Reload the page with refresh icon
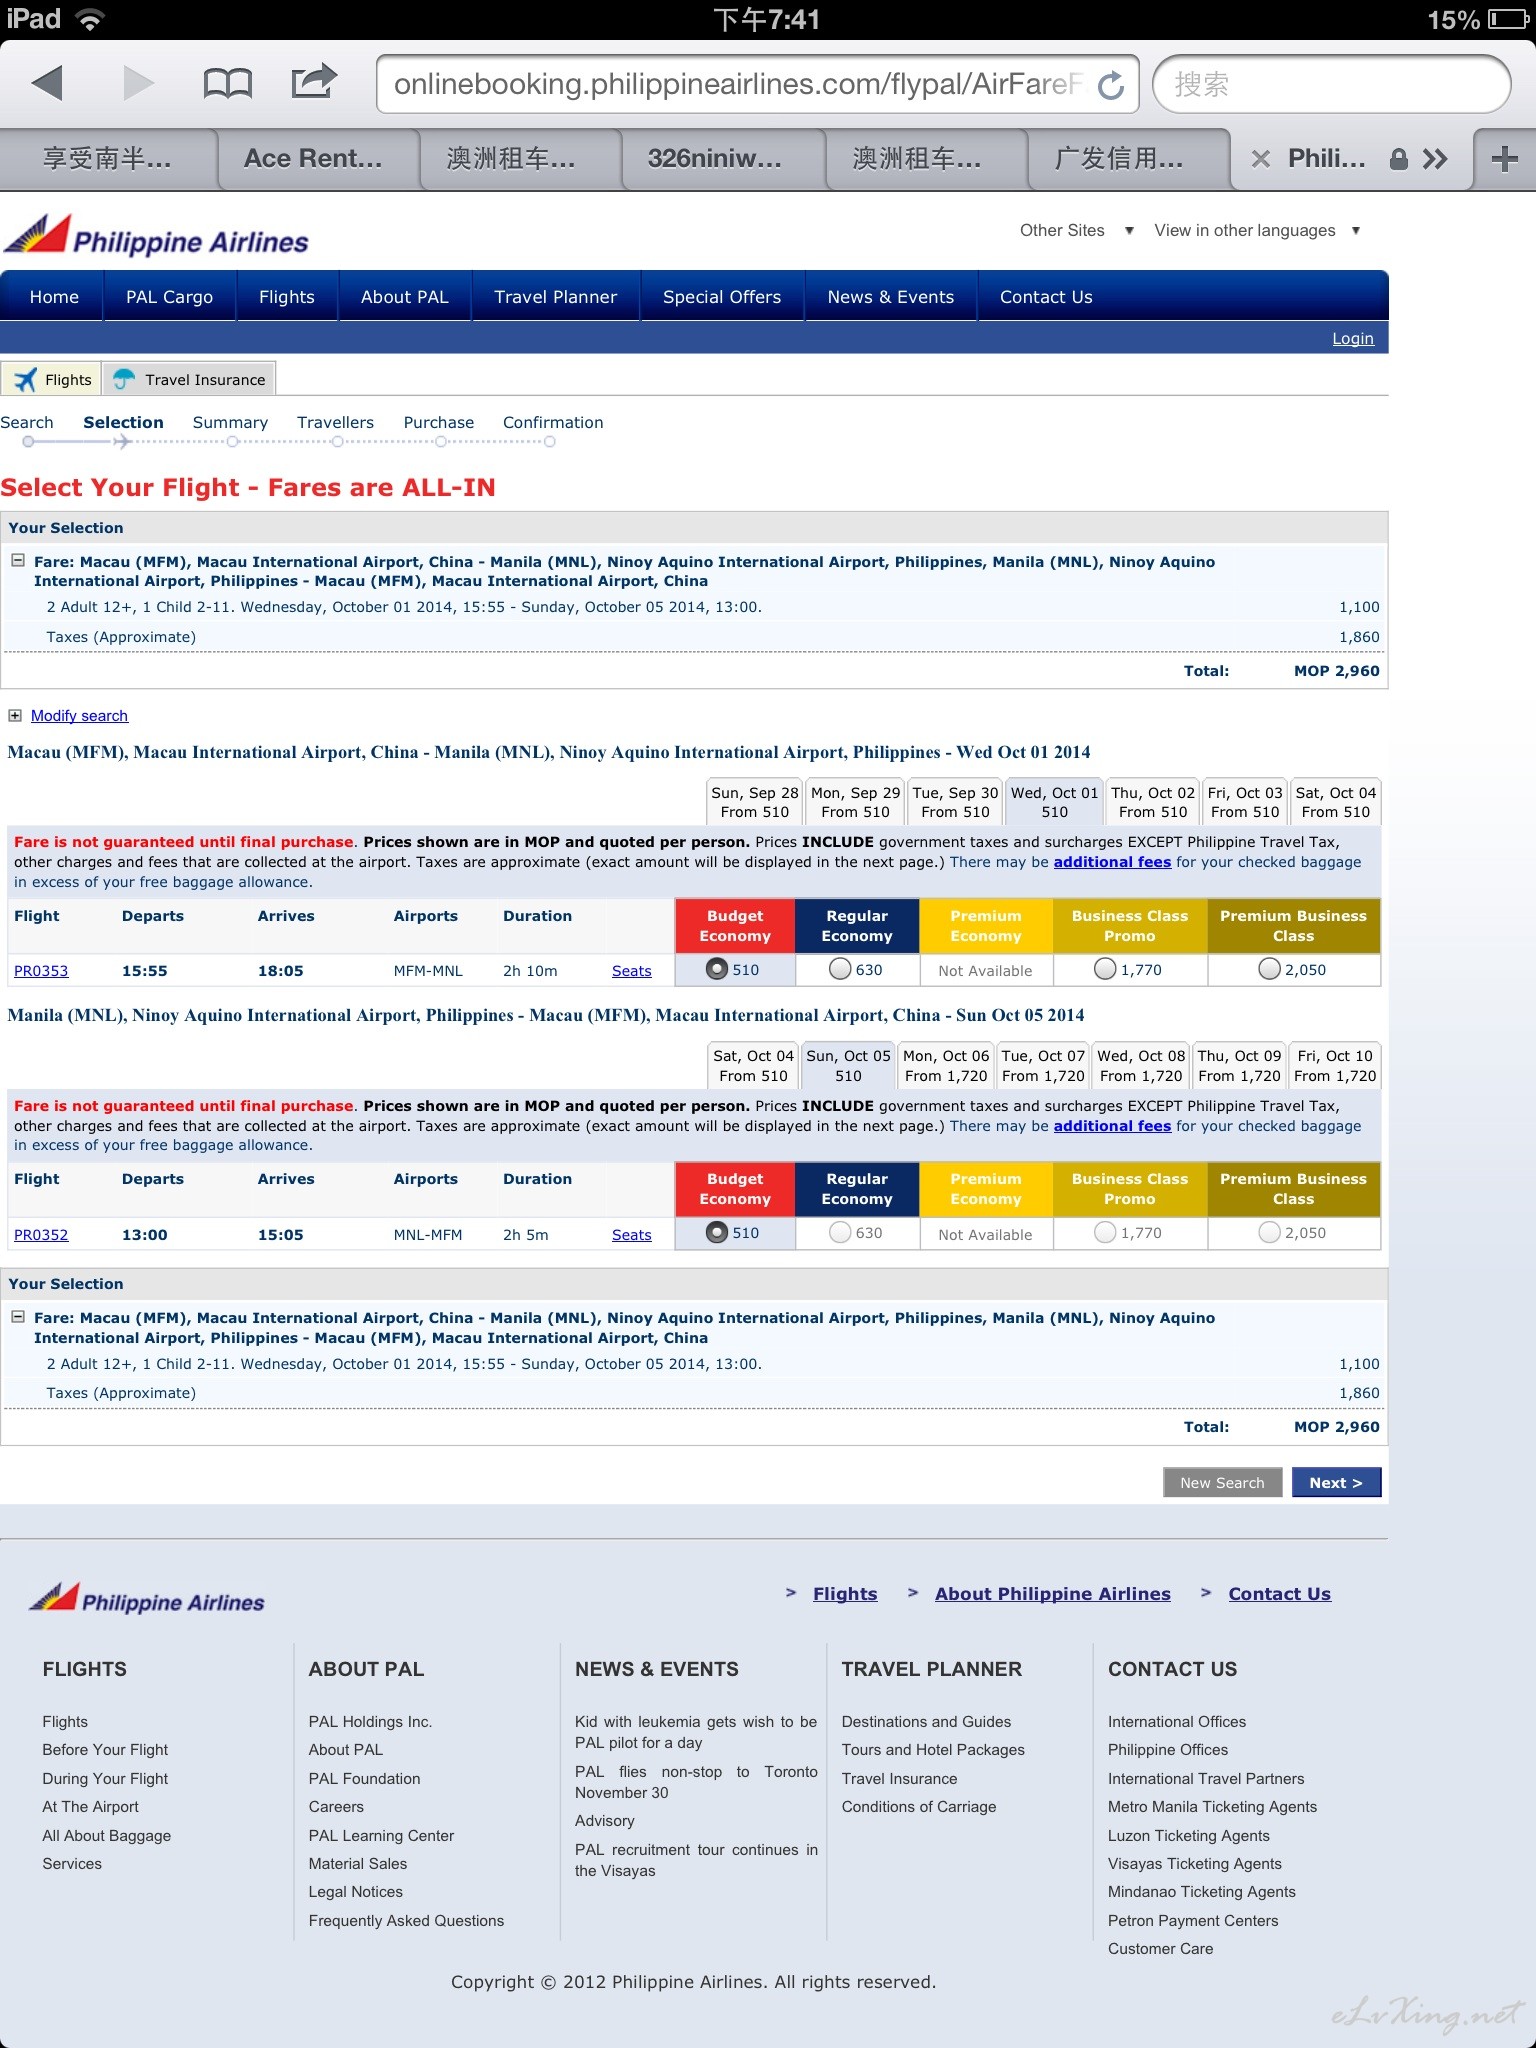 pos(1111,85)
